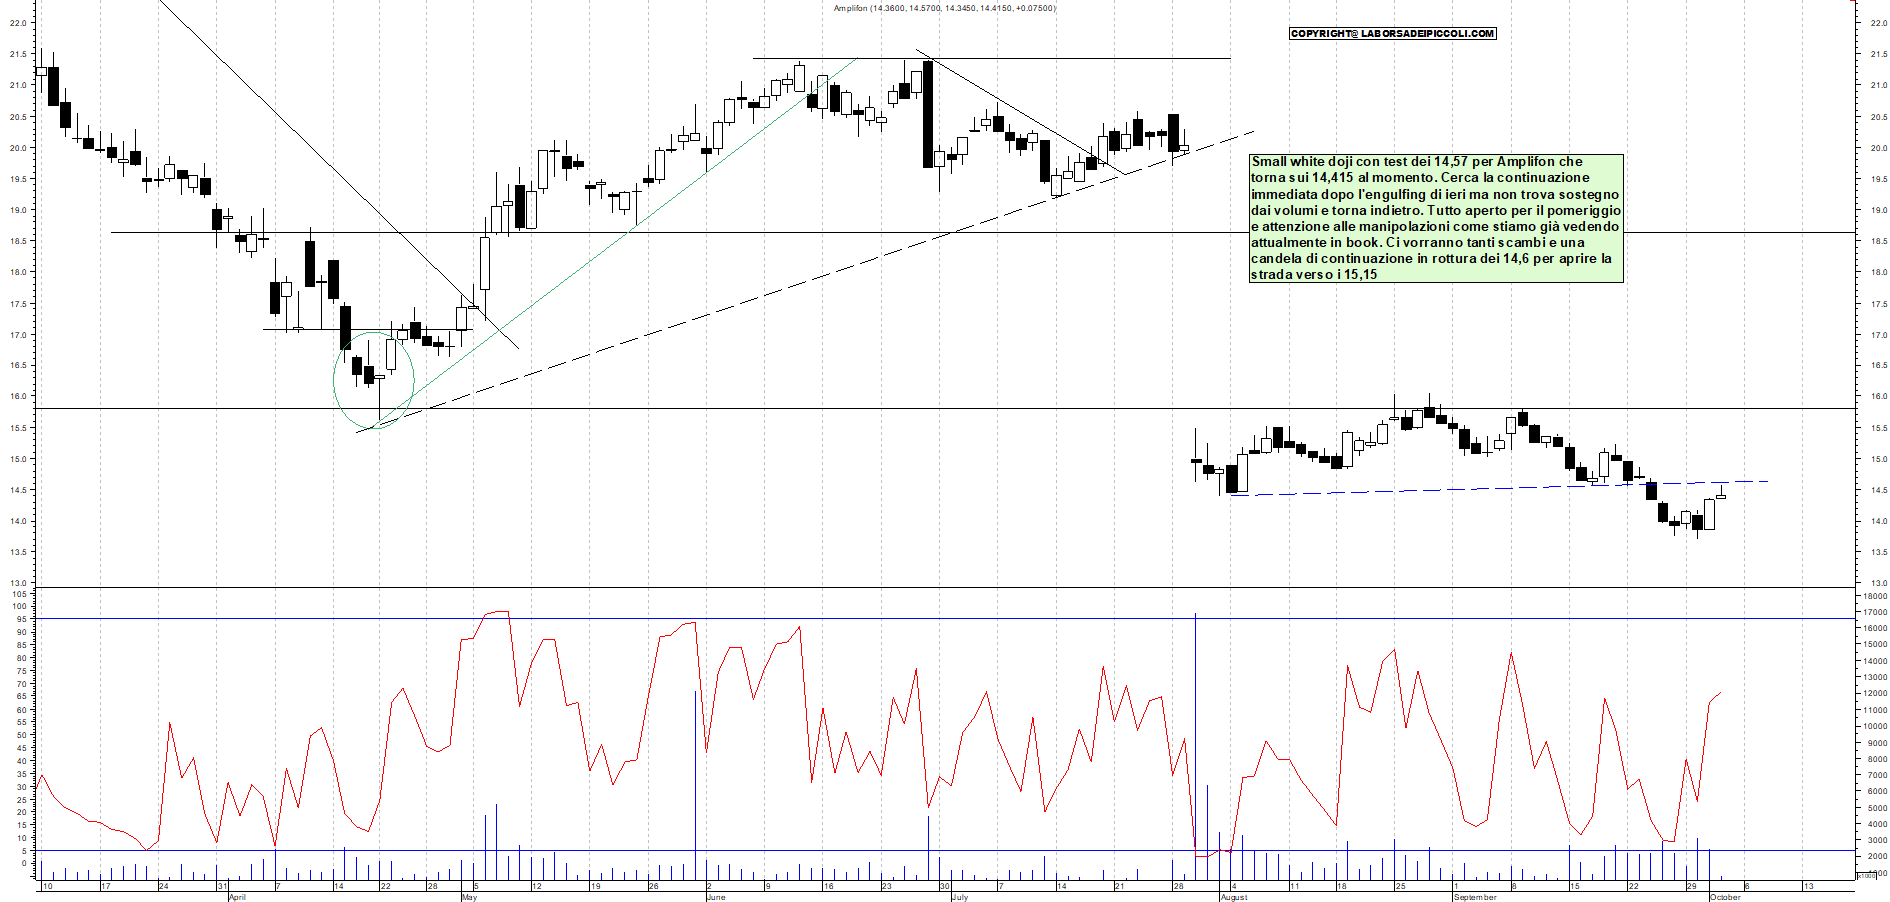Select the 18000 label on volume axis

(x=1874, y=596)
